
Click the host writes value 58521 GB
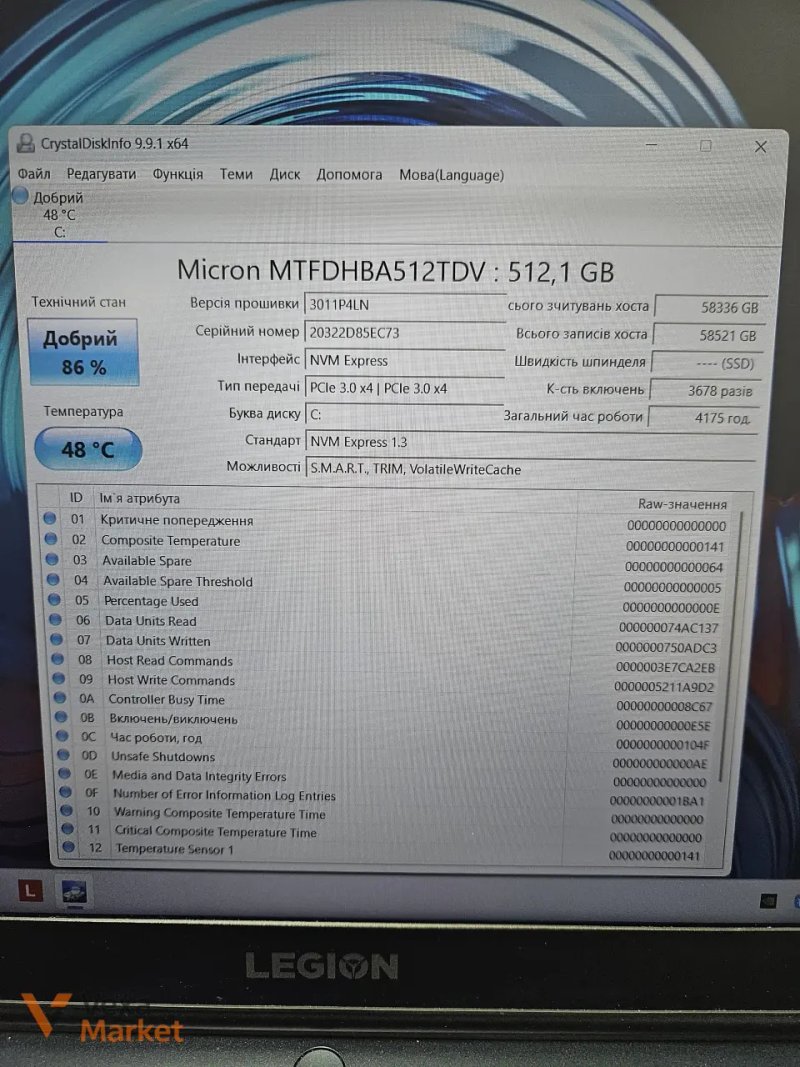point(708,335)
